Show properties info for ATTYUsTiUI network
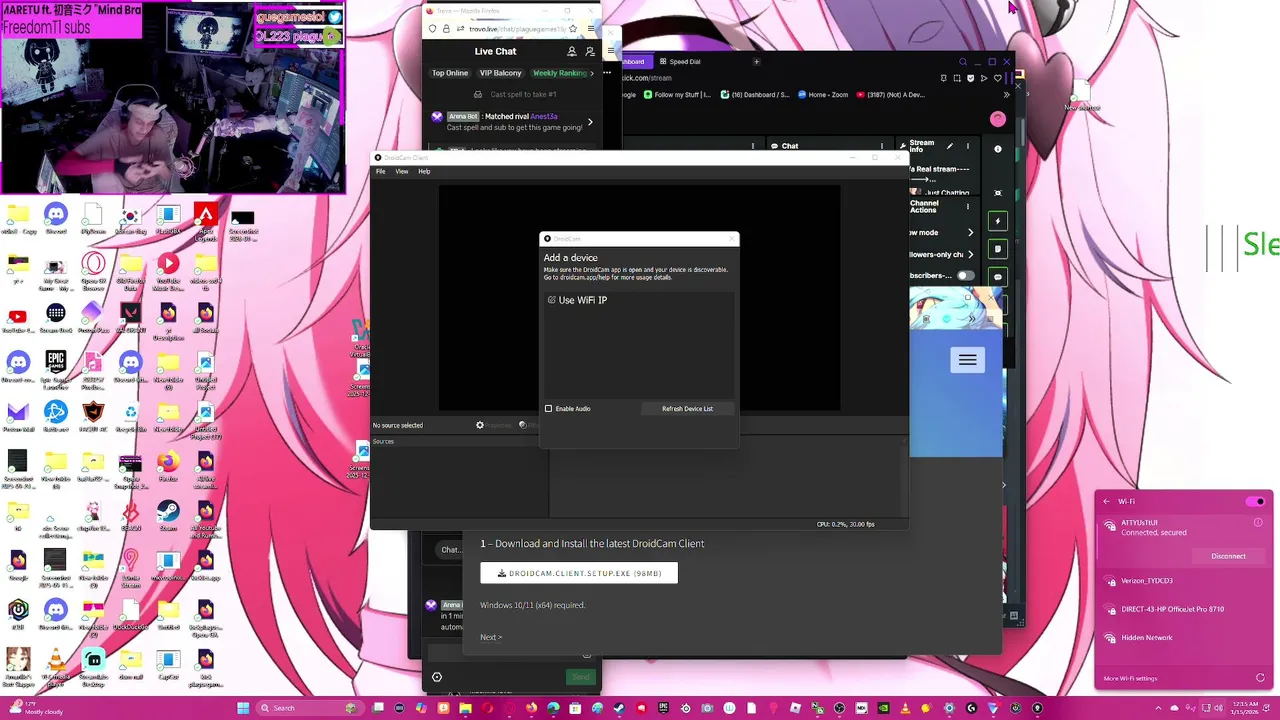This screenshot has height=720, width=1280. pyautogui.click(x=1258, y=522)
